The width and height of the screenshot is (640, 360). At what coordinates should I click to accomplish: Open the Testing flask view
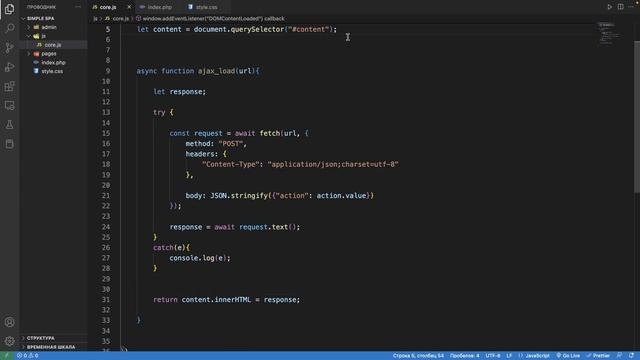9,124
